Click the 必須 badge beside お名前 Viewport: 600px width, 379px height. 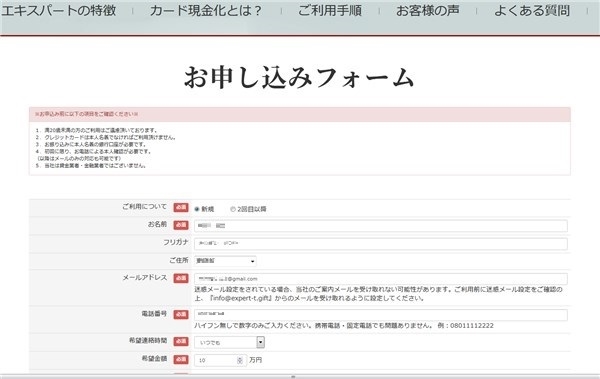pyautogui.click(x=181, y=225)
